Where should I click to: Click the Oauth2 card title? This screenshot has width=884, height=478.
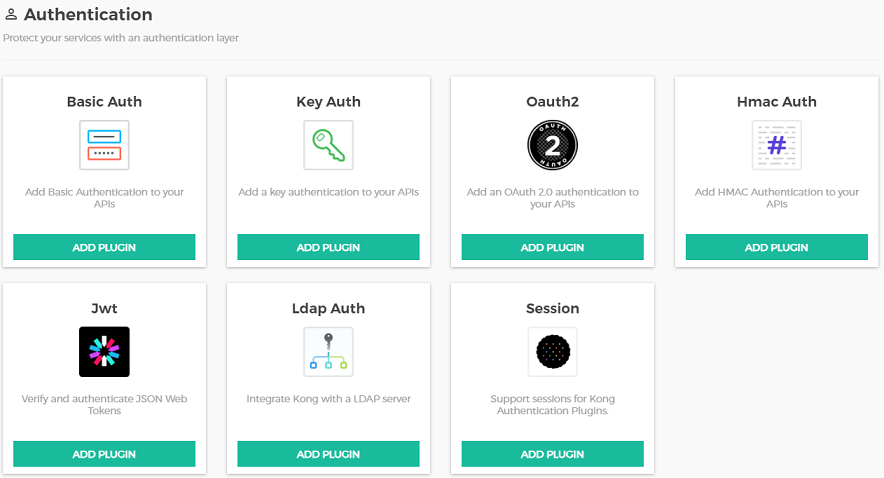(552, 102)
